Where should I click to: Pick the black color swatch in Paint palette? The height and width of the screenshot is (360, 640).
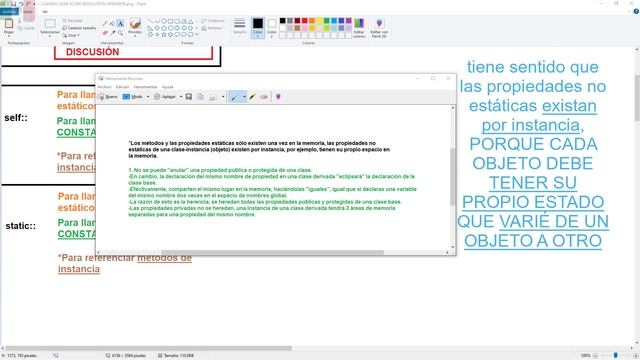(282, 20)
